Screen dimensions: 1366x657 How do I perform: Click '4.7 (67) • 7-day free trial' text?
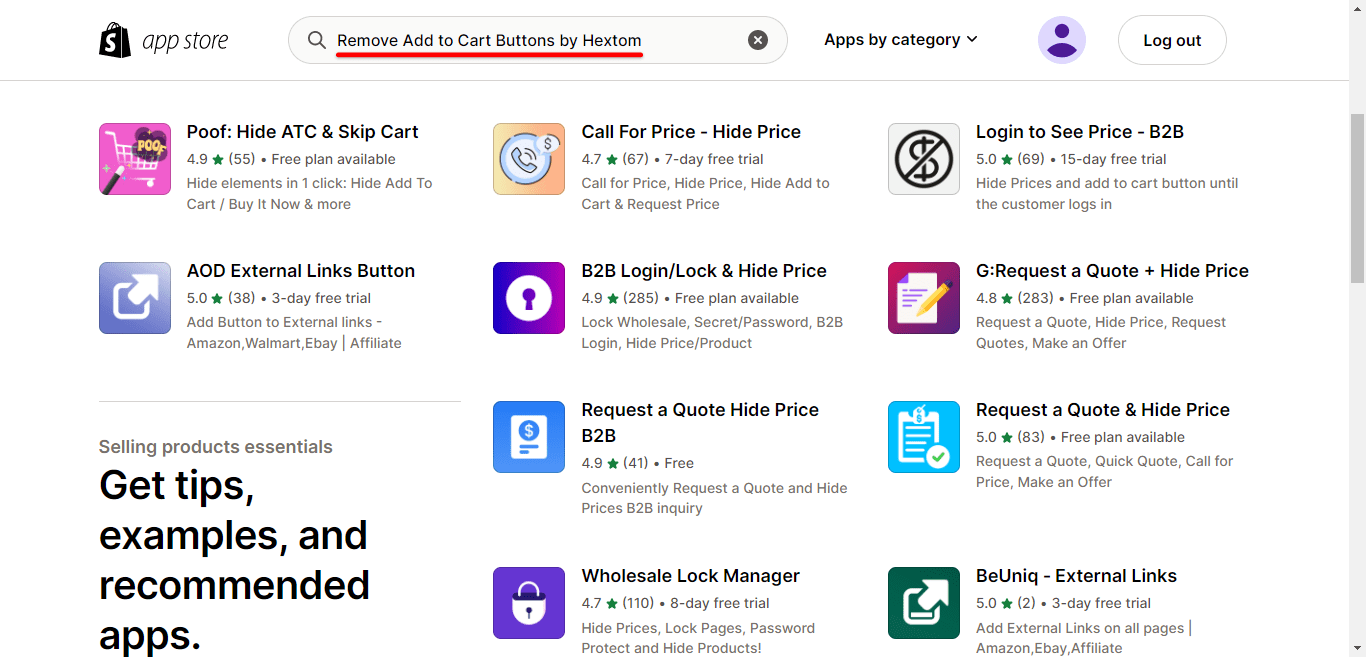[x=673, y=159]
